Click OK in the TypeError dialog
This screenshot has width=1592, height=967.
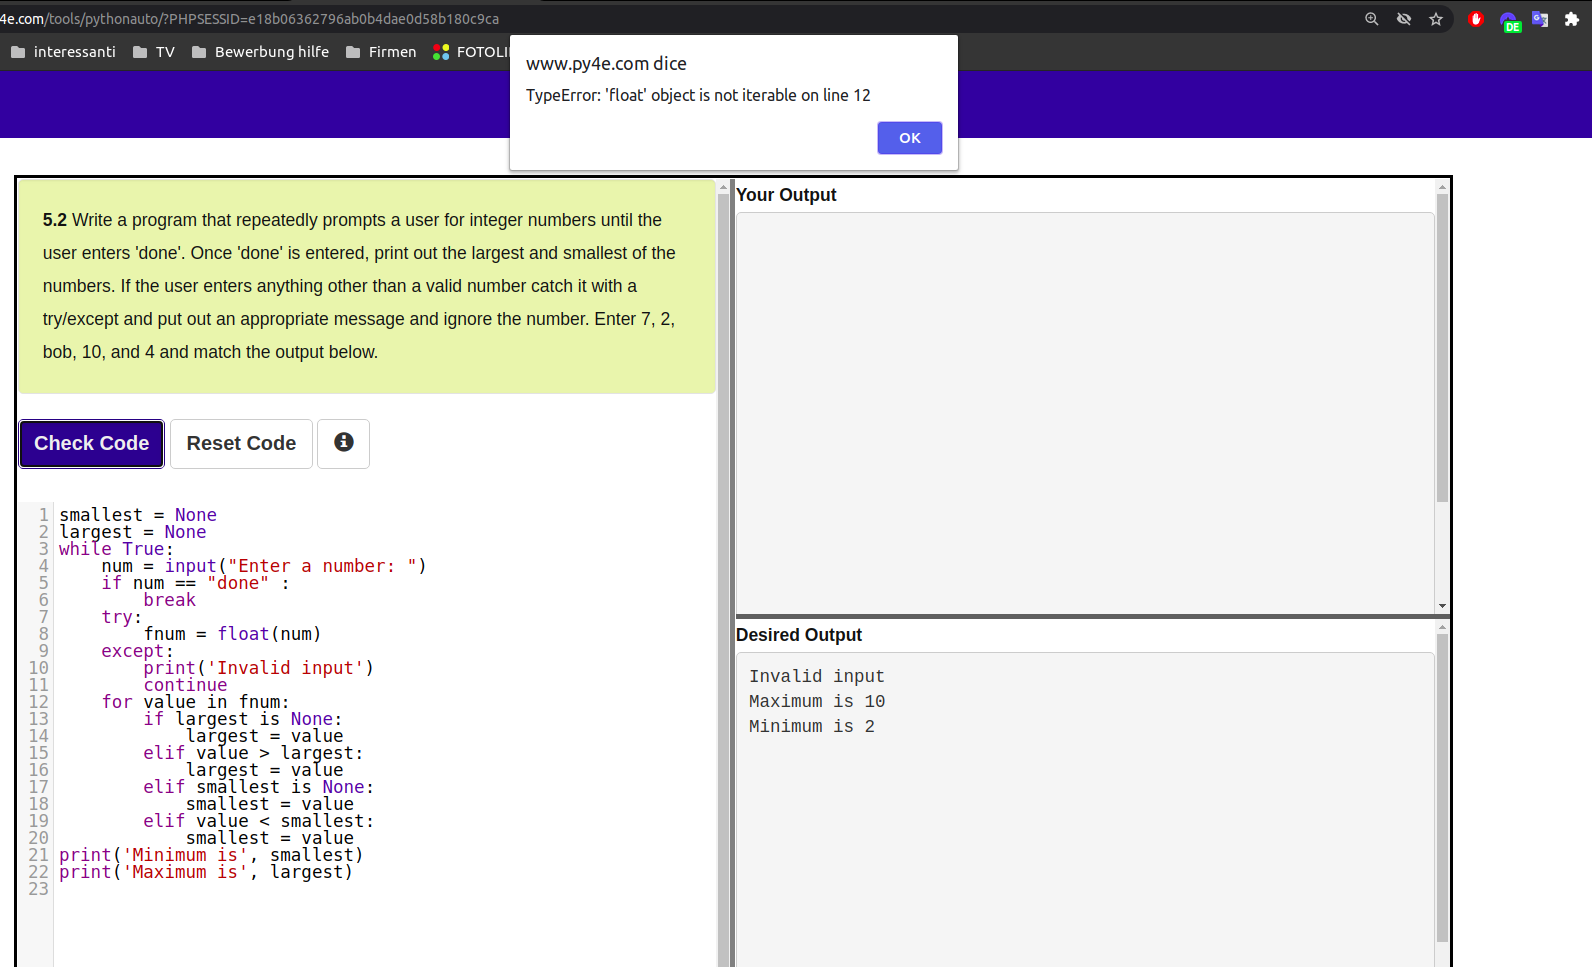click(909, 138)
